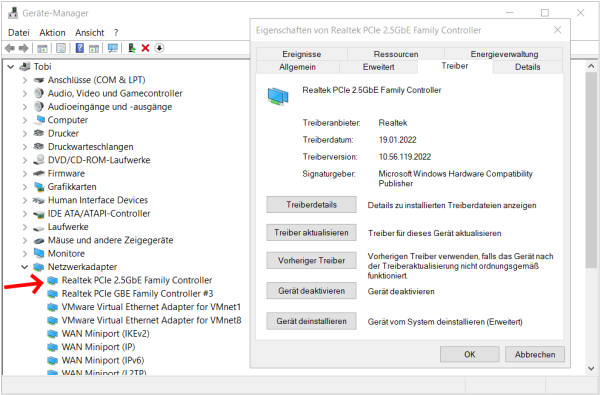Click the properties toolbar icon

pyautogui.click(x=61, y=48)
